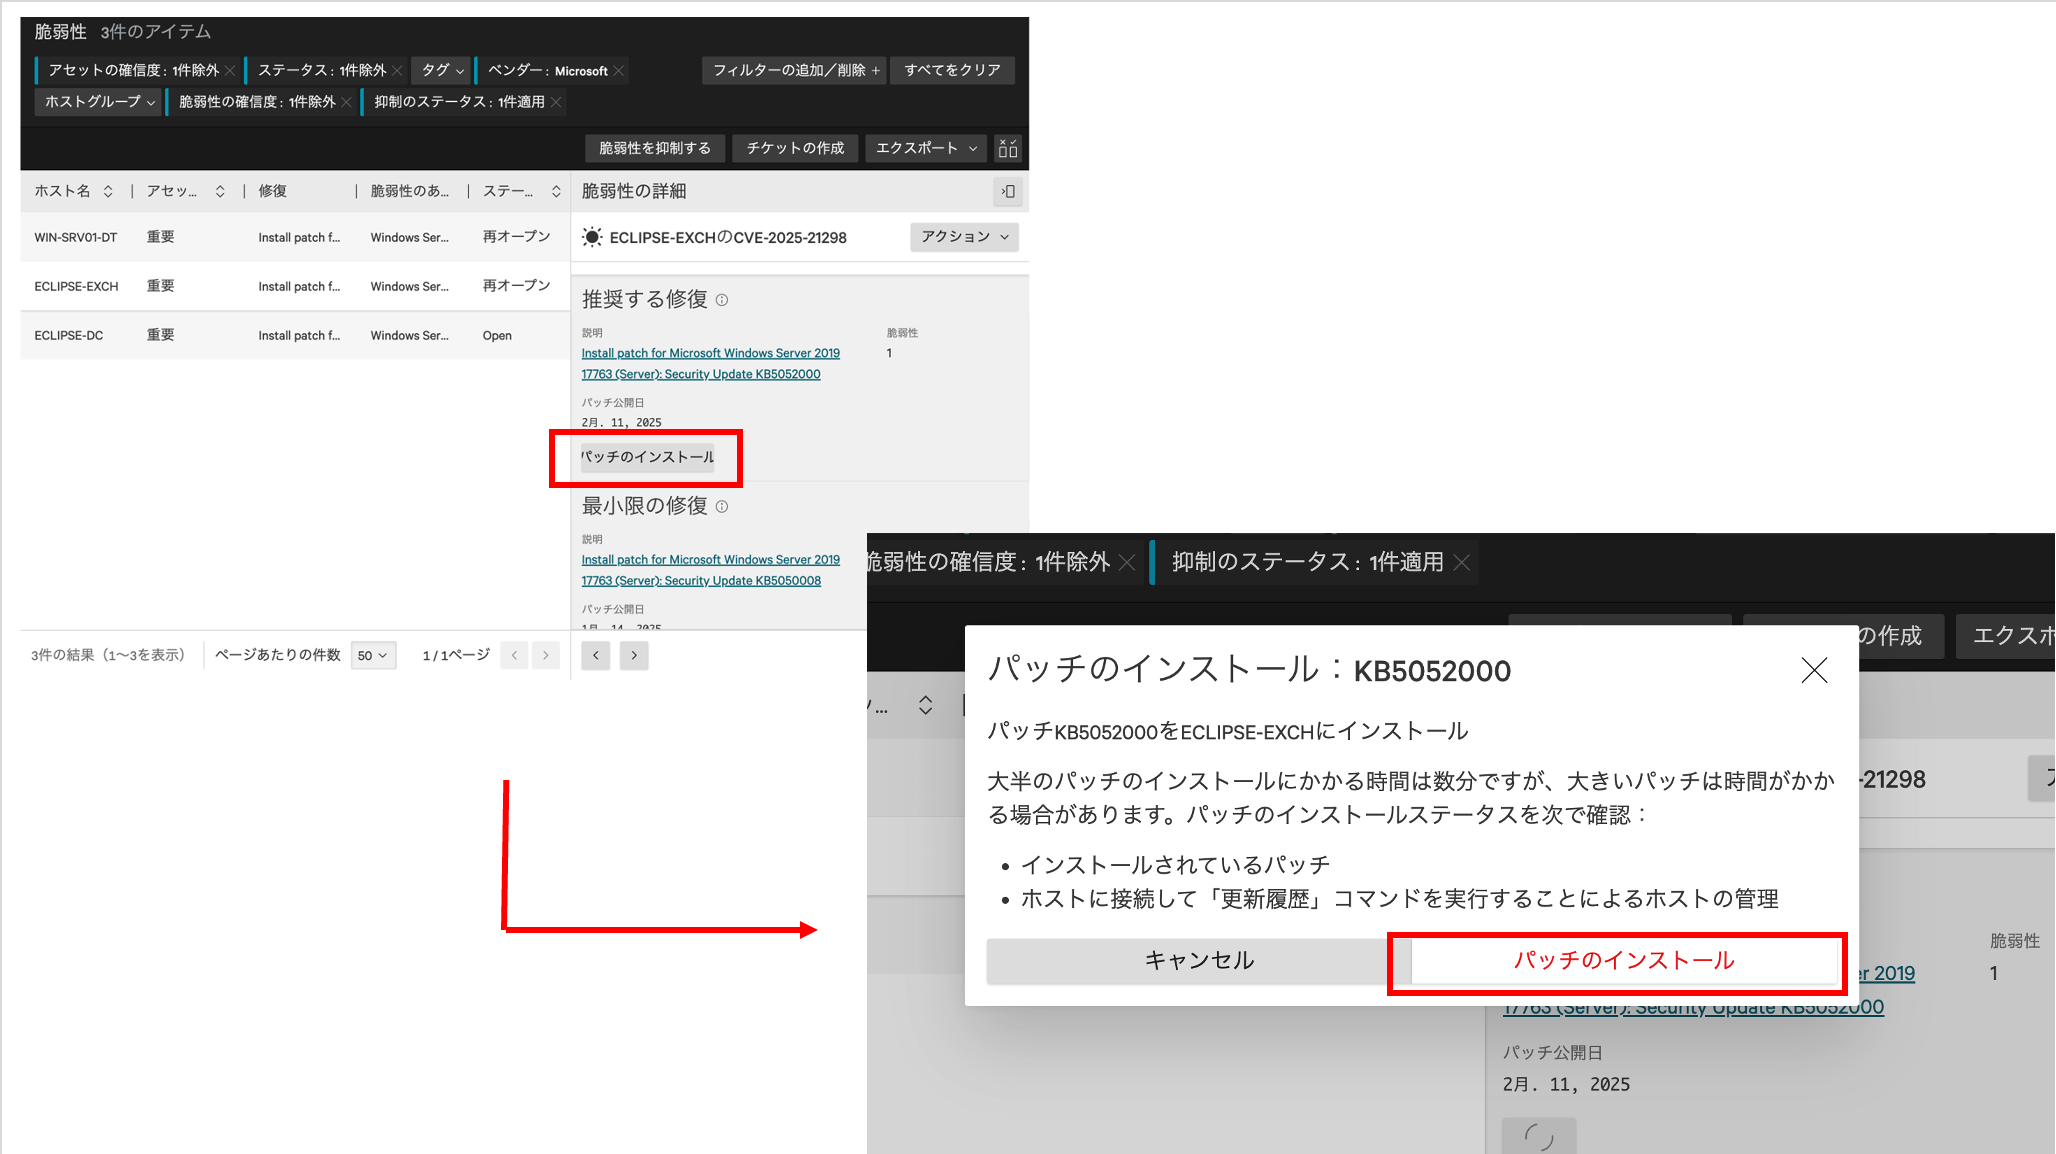
Task: Click ベンダー: Microsoft filter label
Action: click(x=547, y=71)
